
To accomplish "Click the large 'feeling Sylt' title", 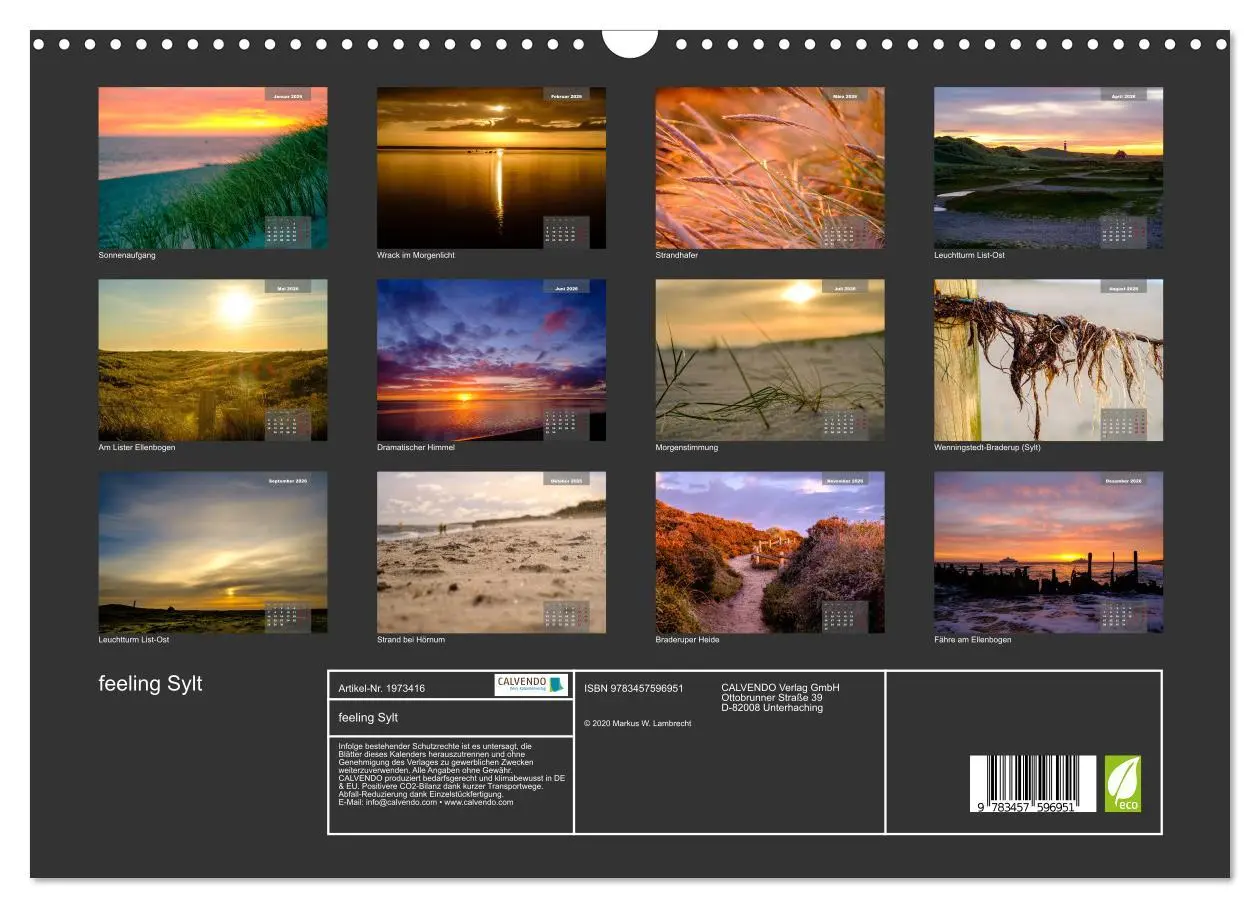I will [150, 684].
